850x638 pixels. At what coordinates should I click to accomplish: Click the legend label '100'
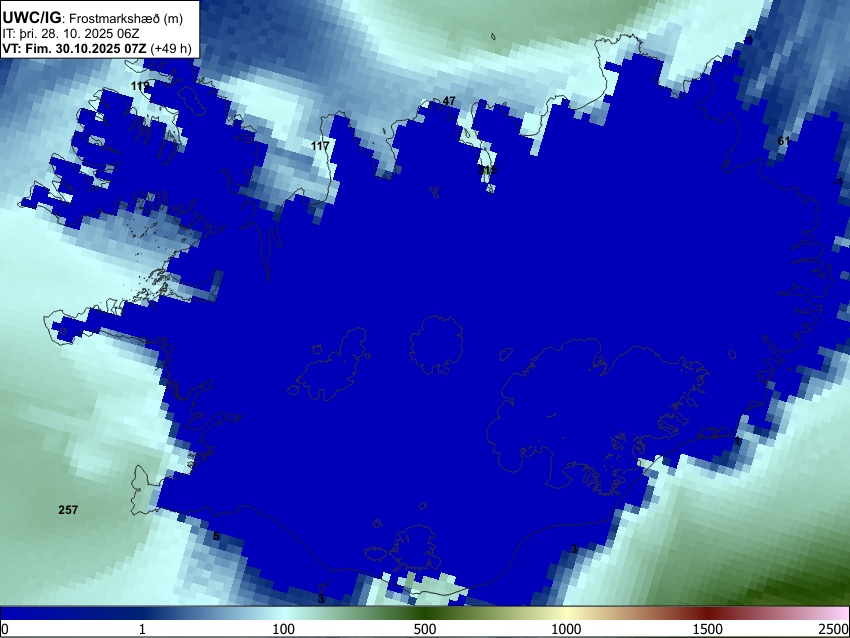(284, 629)
